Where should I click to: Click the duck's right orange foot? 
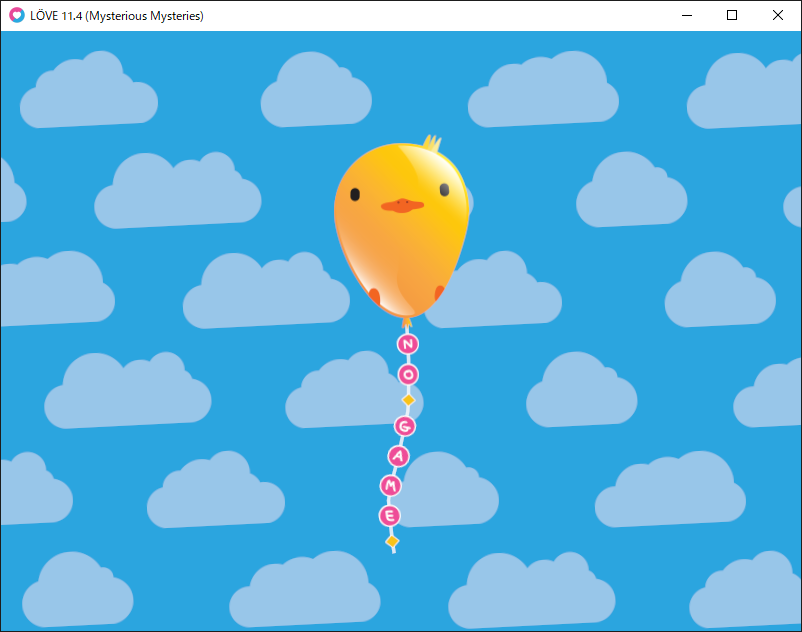click(438, 293)
